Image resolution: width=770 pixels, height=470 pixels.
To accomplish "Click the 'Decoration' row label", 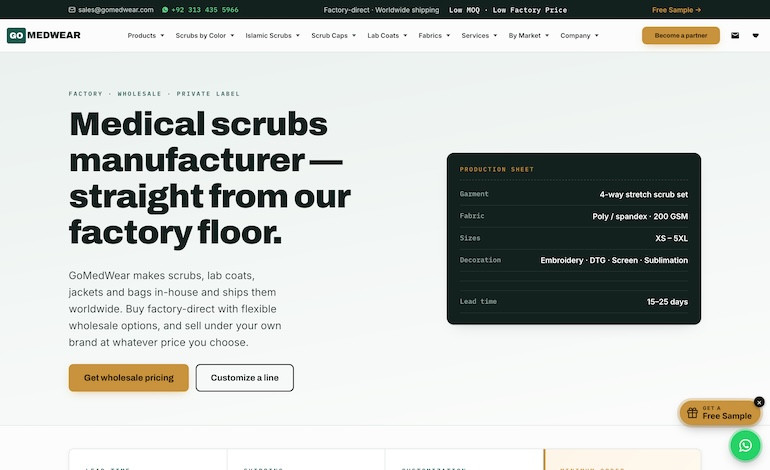I will tap(480, 260).
